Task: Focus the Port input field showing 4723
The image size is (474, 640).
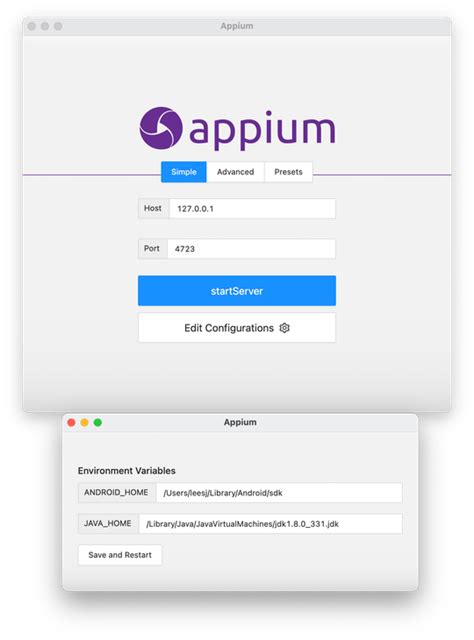Action: pos(251,249)
